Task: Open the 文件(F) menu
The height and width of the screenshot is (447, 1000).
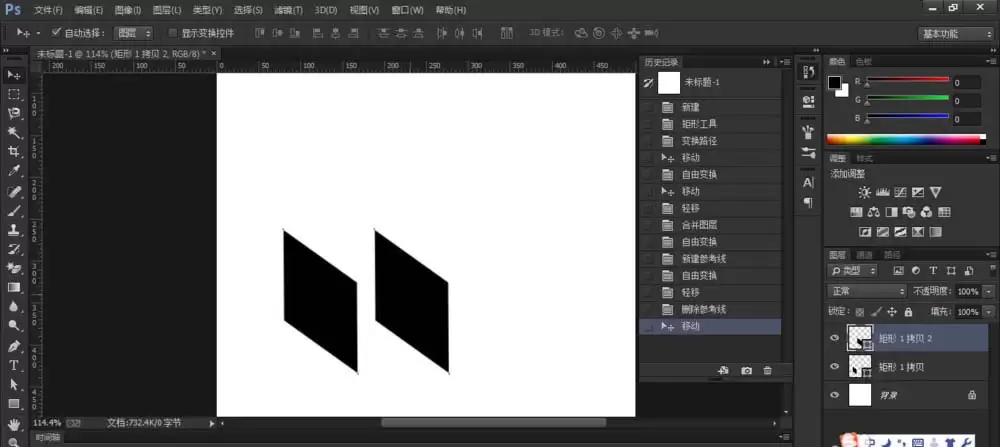Action: coord(48,10)
